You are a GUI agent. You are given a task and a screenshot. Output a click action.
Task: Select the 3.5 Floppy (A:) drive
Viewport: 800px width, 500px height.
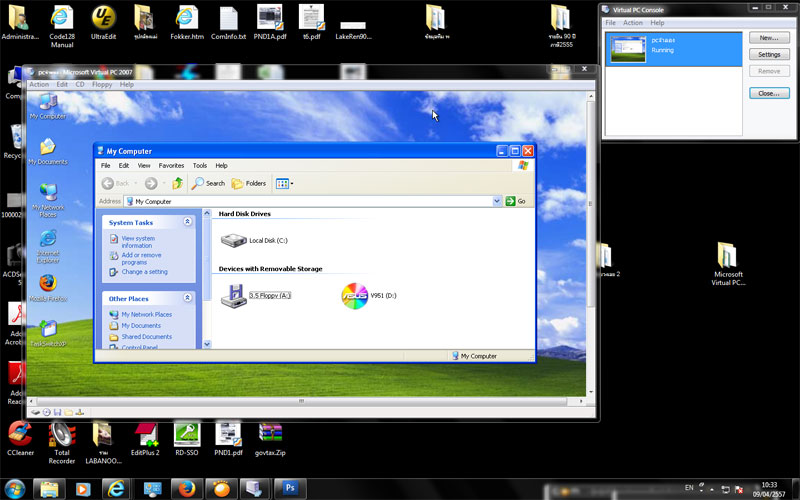click(256, 295)
